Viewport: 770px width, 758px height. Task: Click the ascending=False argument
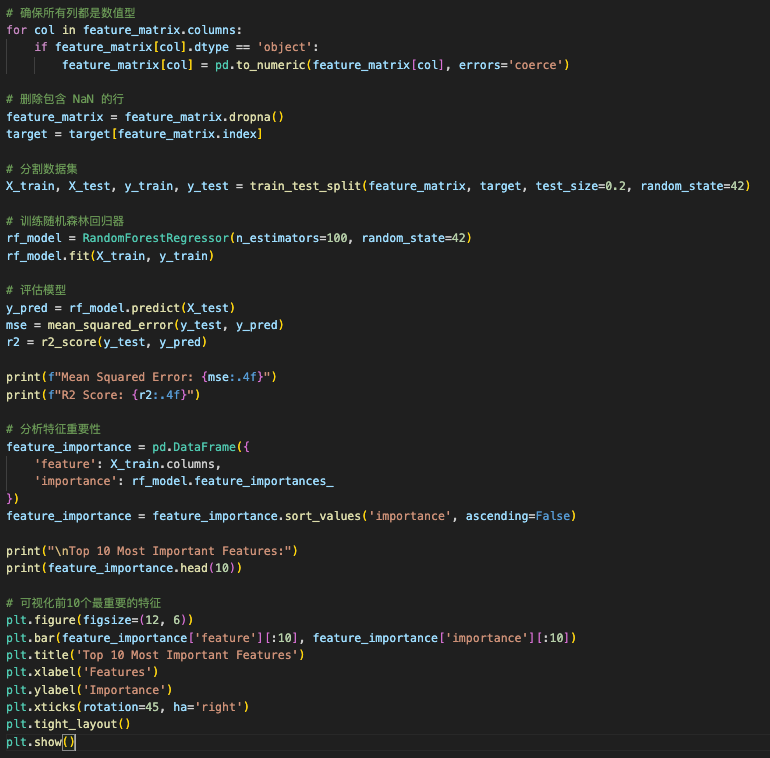(518, 516)
